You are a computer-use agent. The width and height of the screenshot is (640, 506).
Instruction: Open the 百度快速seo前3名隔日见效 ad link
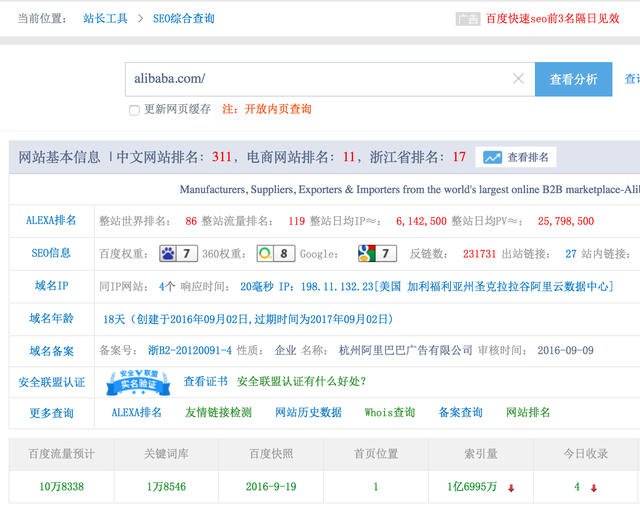tap(553, 18)
